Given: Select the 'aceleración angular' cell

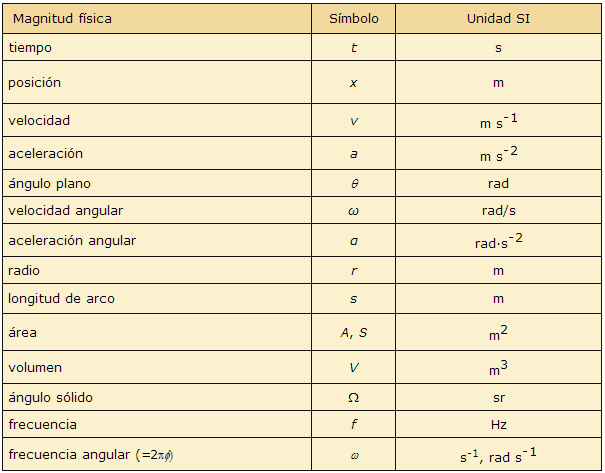Looking at the screenshot, I should [x=72, y=241].
